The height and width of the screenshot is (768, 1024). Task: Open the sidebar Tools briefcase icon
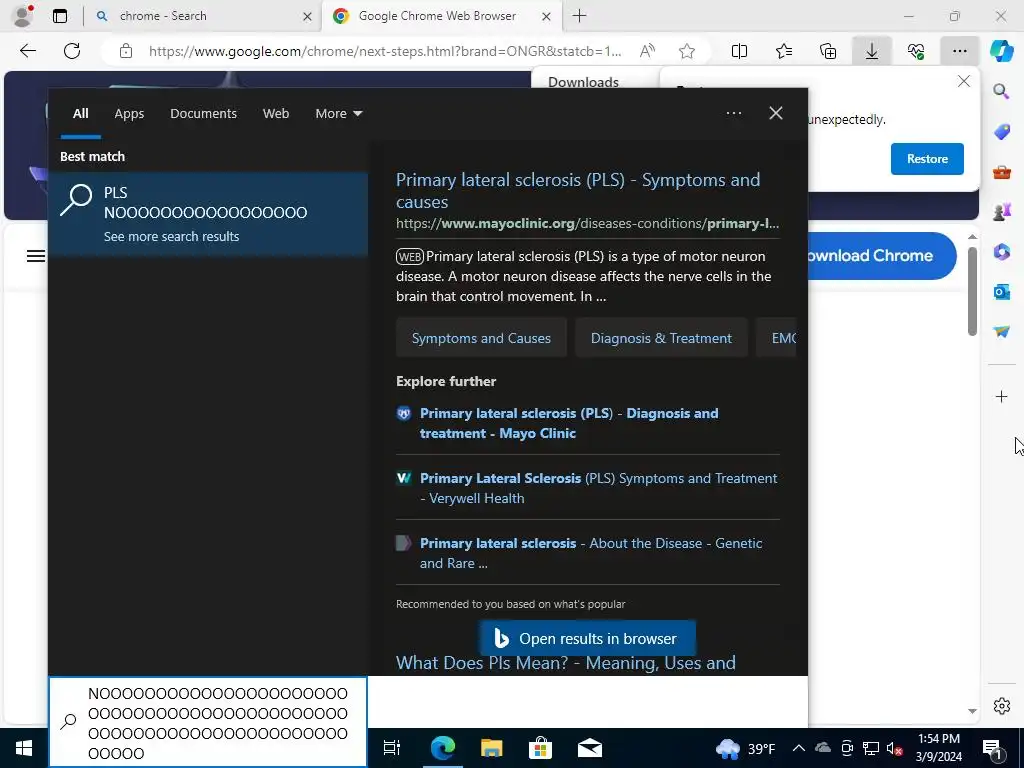(1002, 172)
